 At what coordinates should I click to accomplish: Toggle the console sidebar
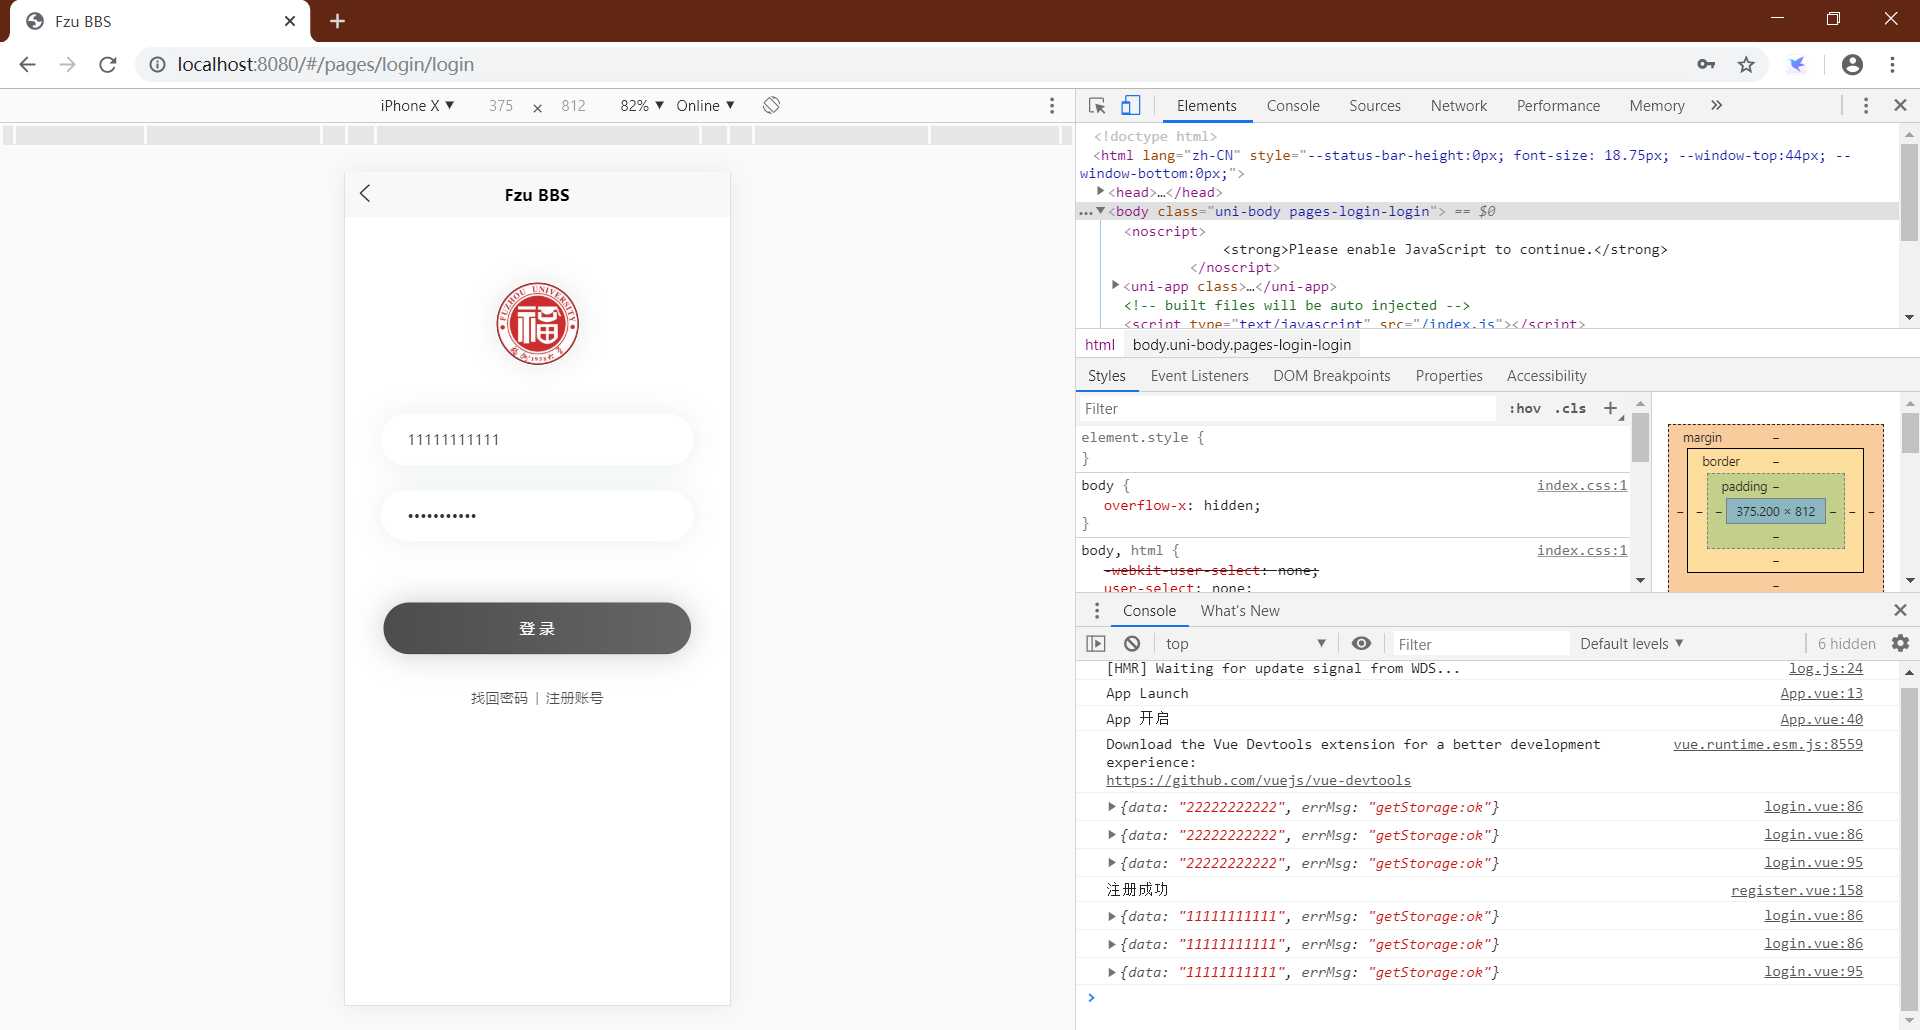point(1096,644)
